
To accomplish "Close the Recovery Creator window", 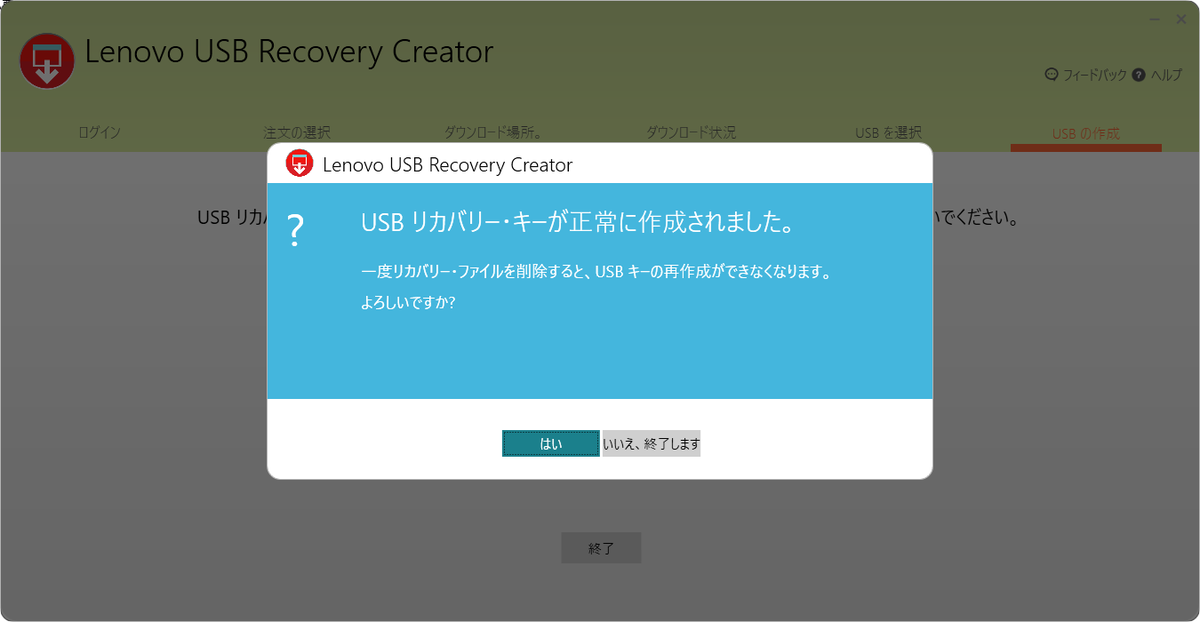I will coord(1181,18).
